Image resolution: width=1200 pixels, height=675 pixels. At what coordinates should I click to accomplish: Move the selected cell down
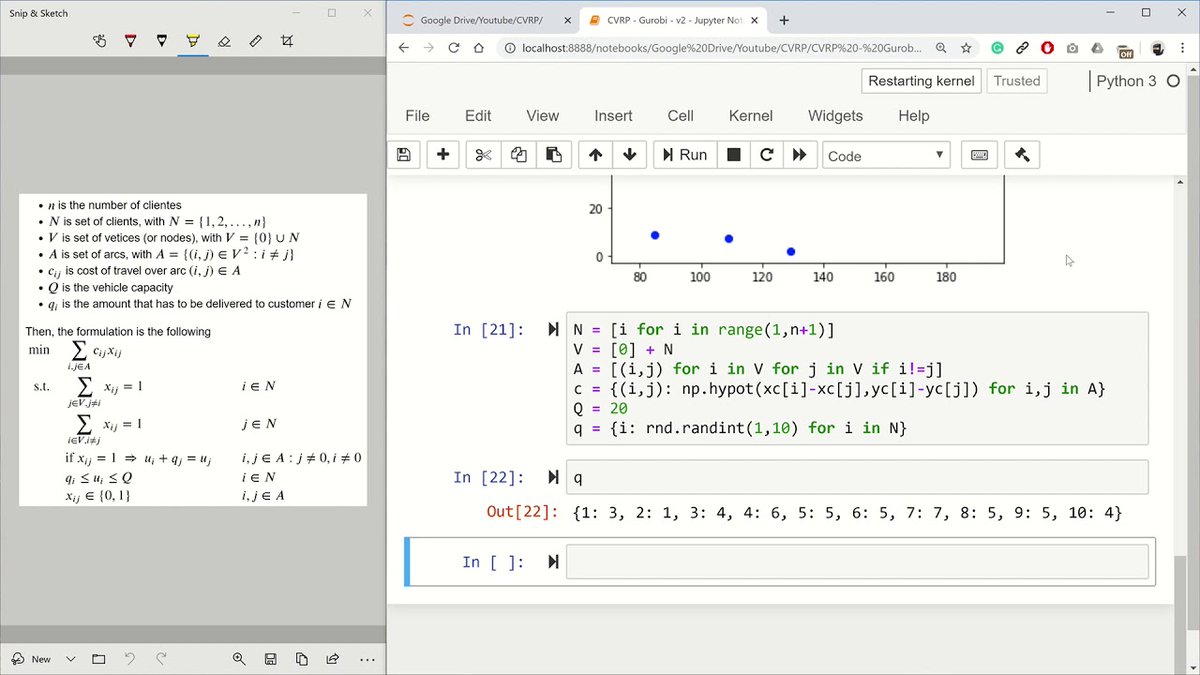pyautogui.click(x=629, y=155)
